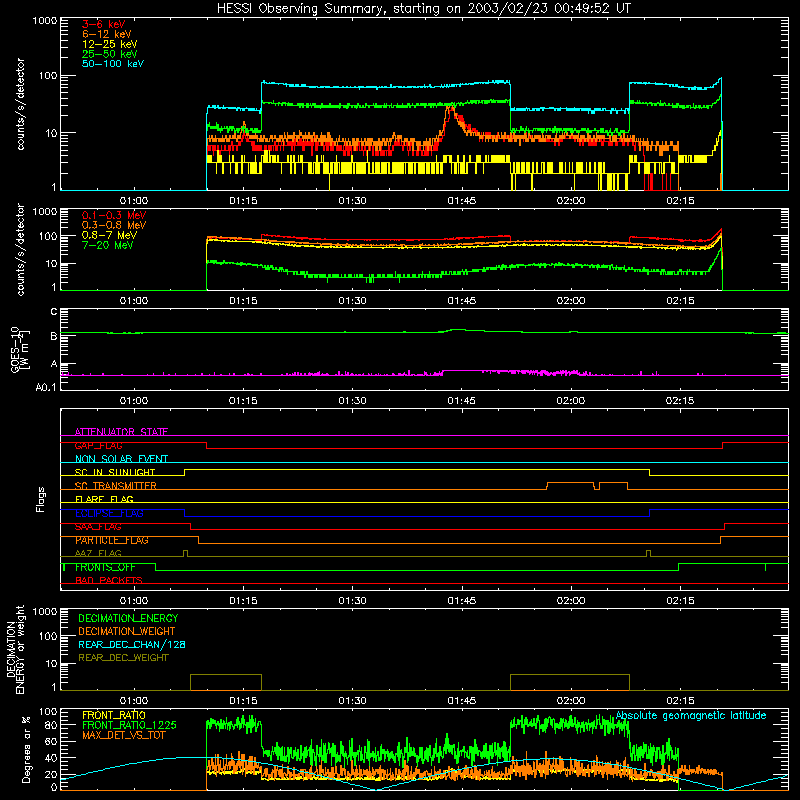The width and height of the screenshot is (800, 800).
Task: Click 02:15 tick under the MeV plot
Action: pos(680,301)
